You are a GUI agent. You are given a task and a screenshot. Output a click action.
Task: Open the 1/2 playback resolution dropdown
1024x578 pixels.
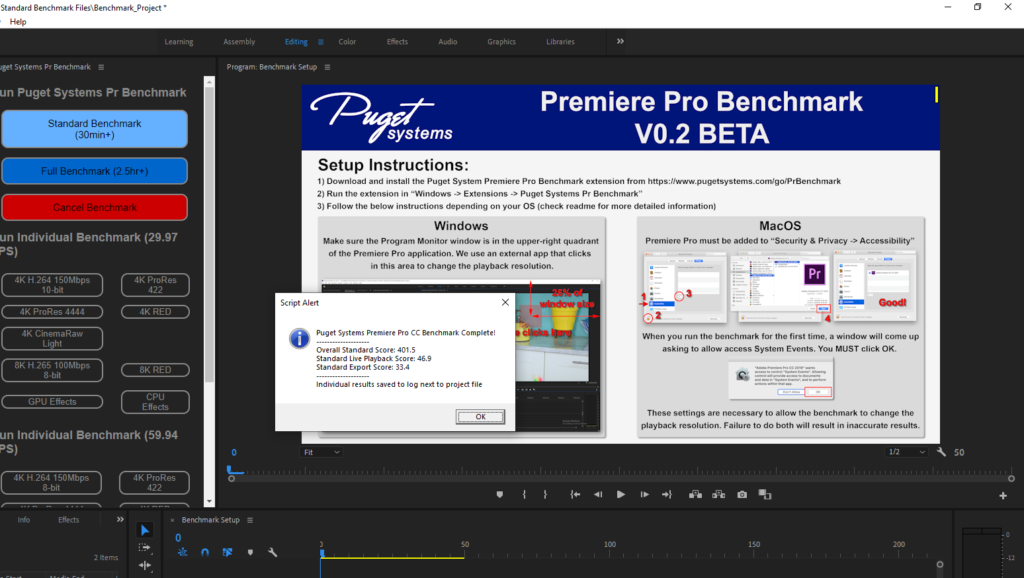[906, 452]
